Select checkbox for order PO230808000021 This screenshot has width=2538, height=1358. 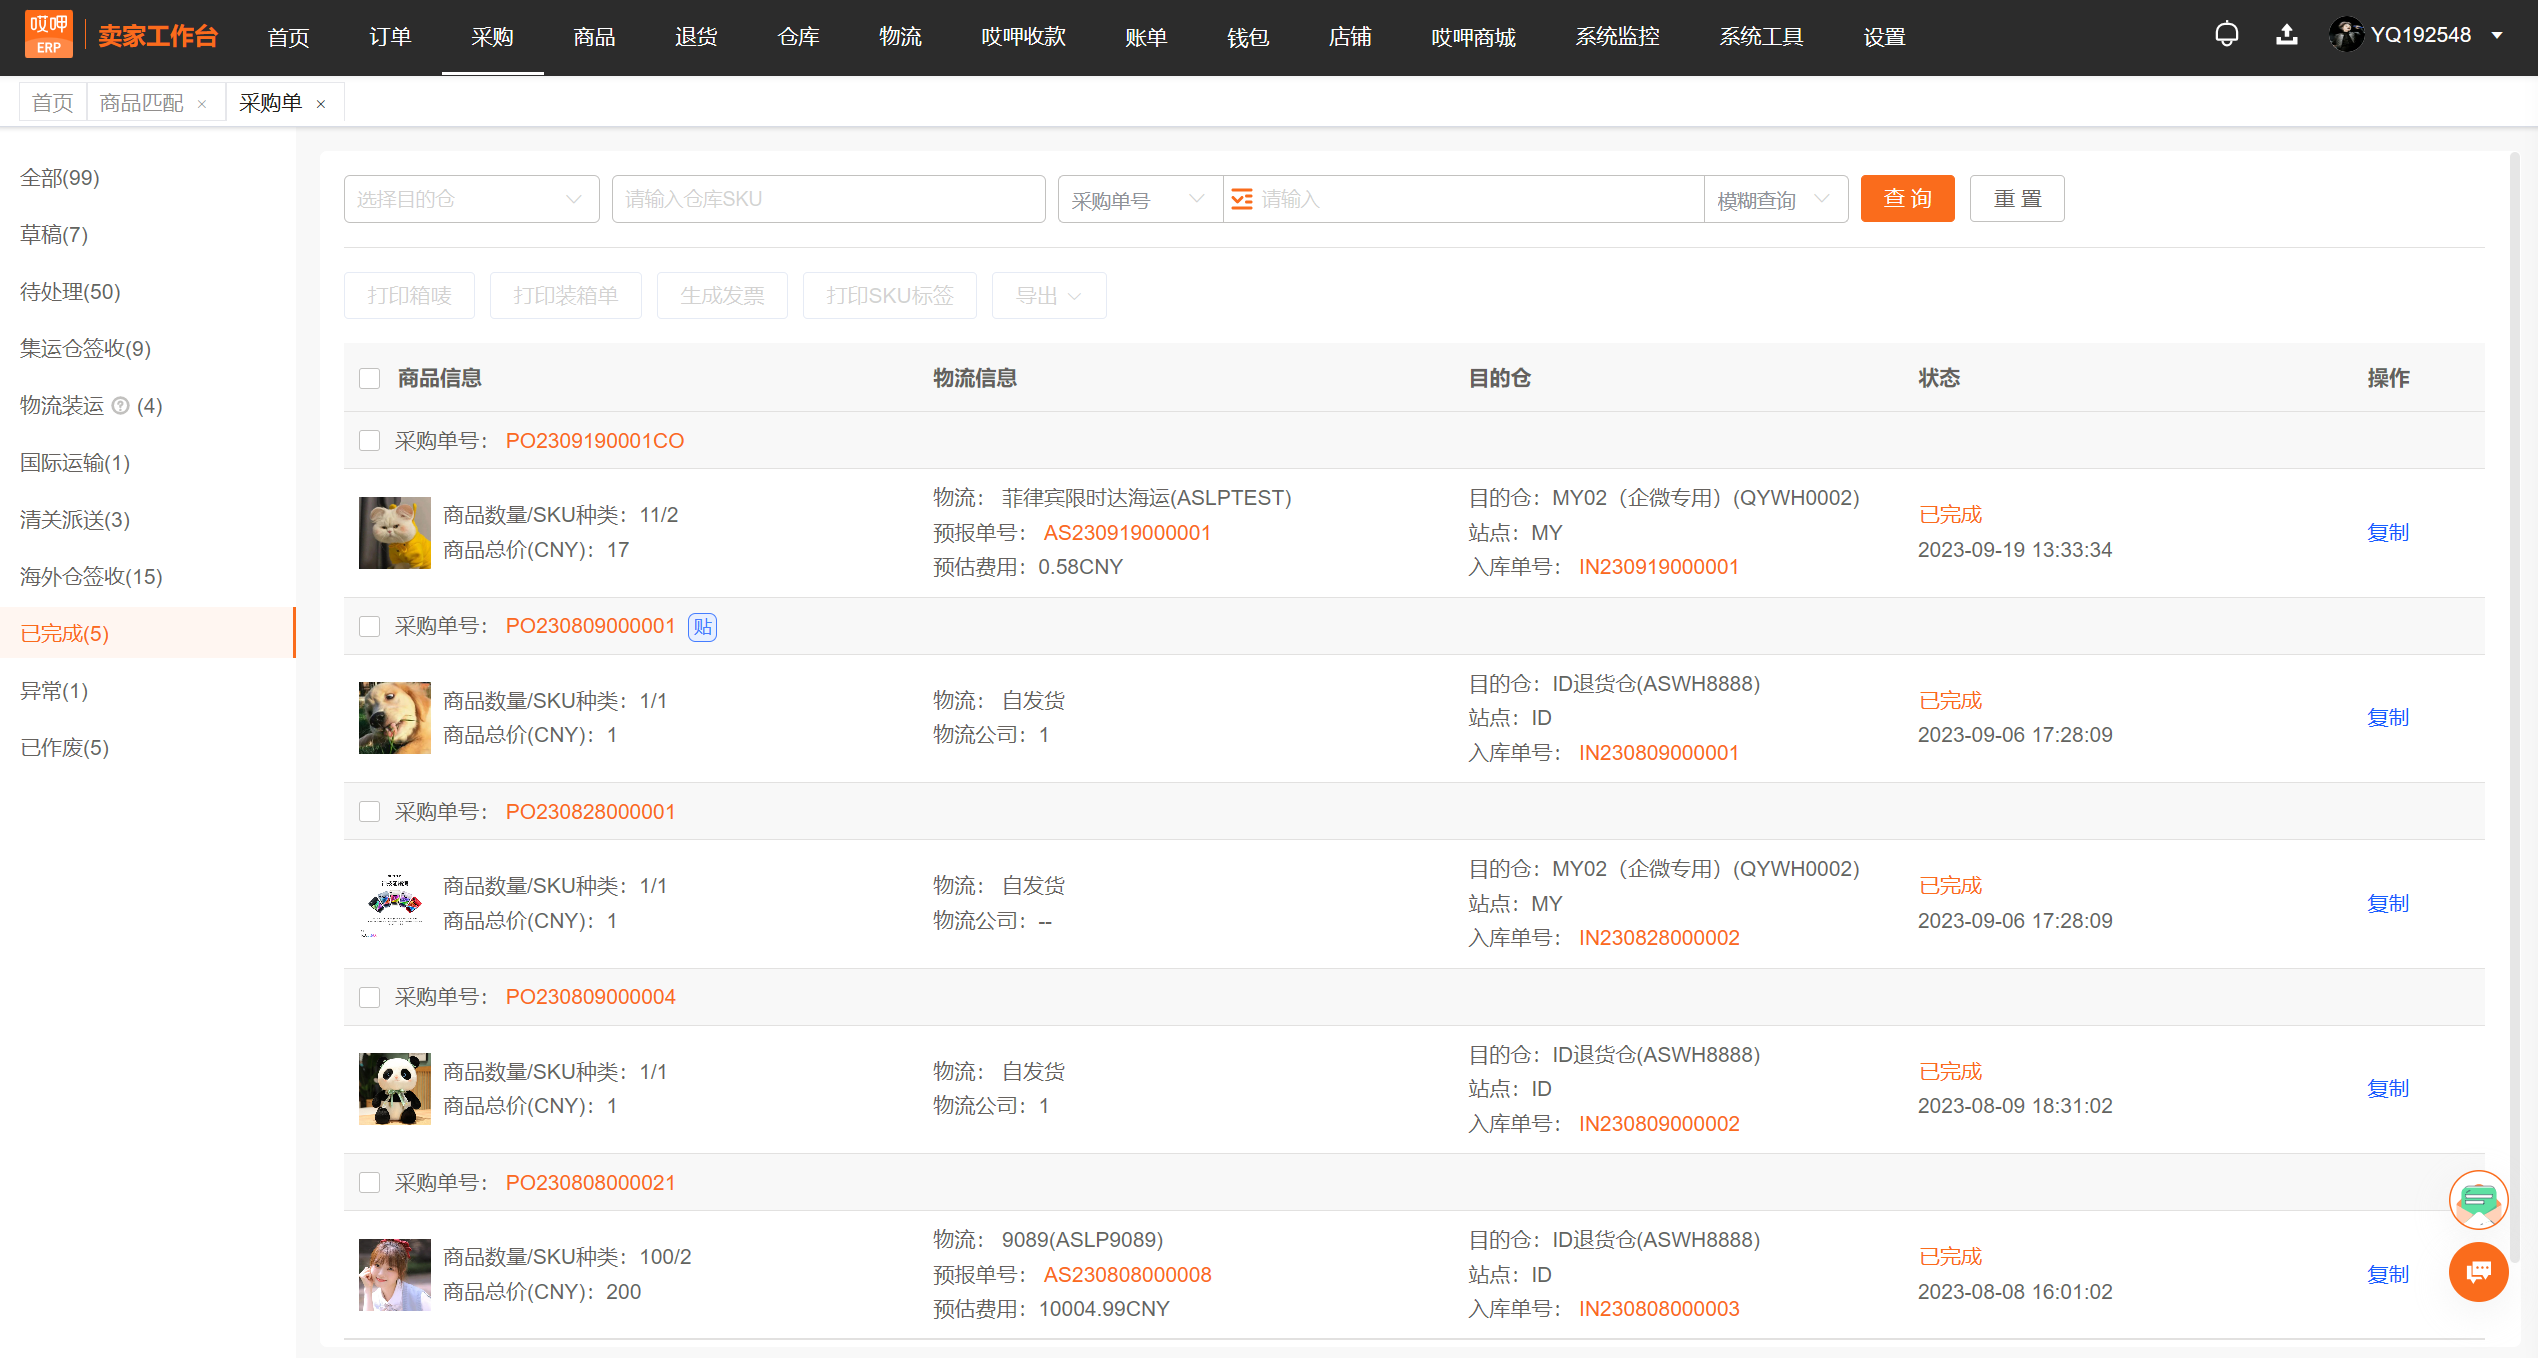click(x=369, y=1183)
